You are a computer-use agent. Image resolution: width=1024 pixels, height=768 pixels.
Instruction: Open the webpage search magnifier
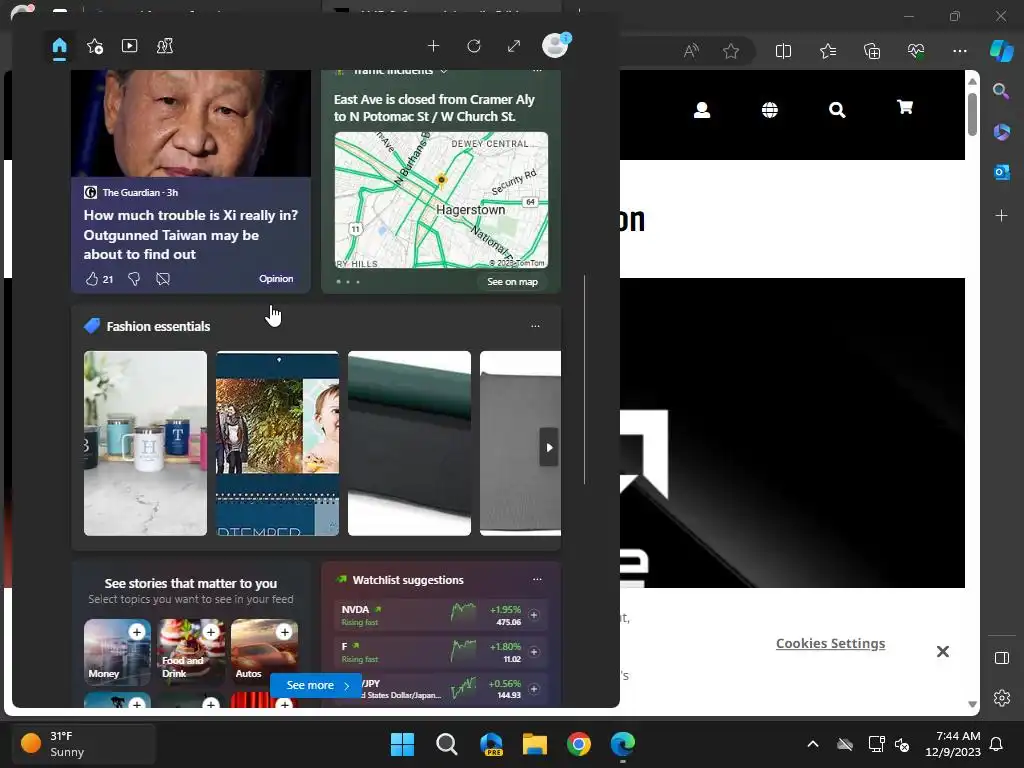tap(837, 110)
